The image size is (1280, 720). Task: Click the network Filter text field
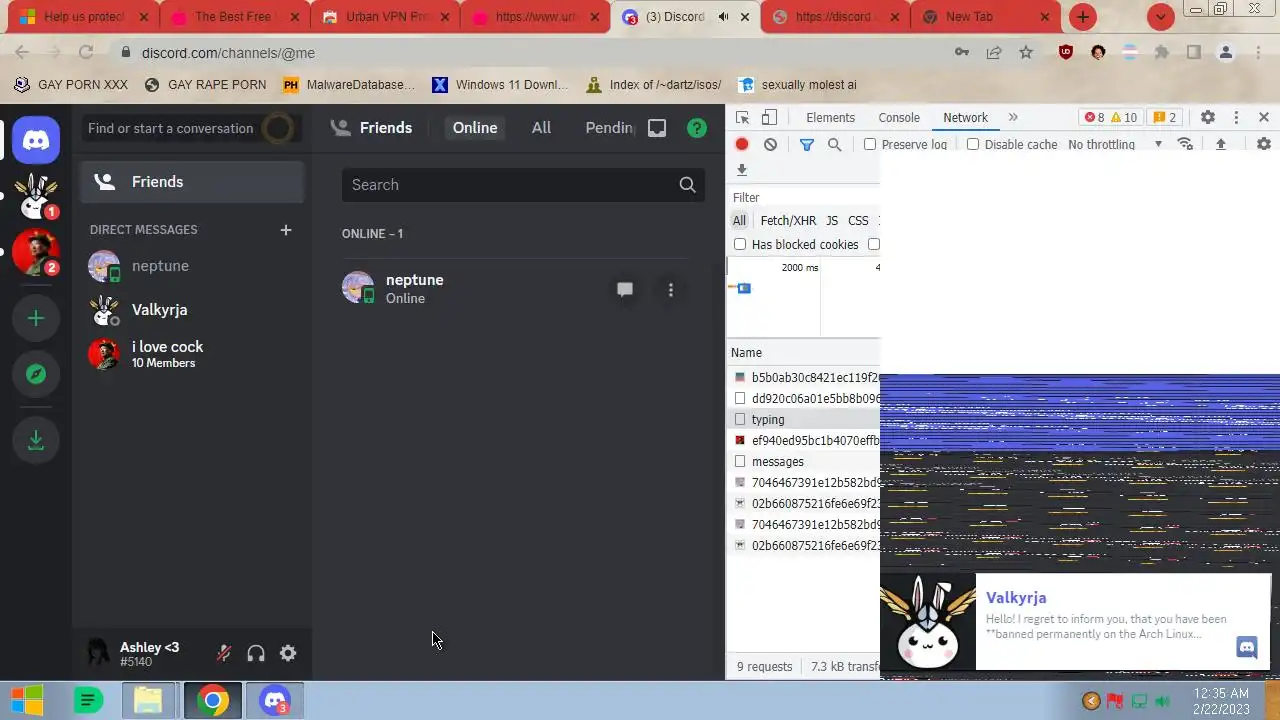(x=804, y=198)
